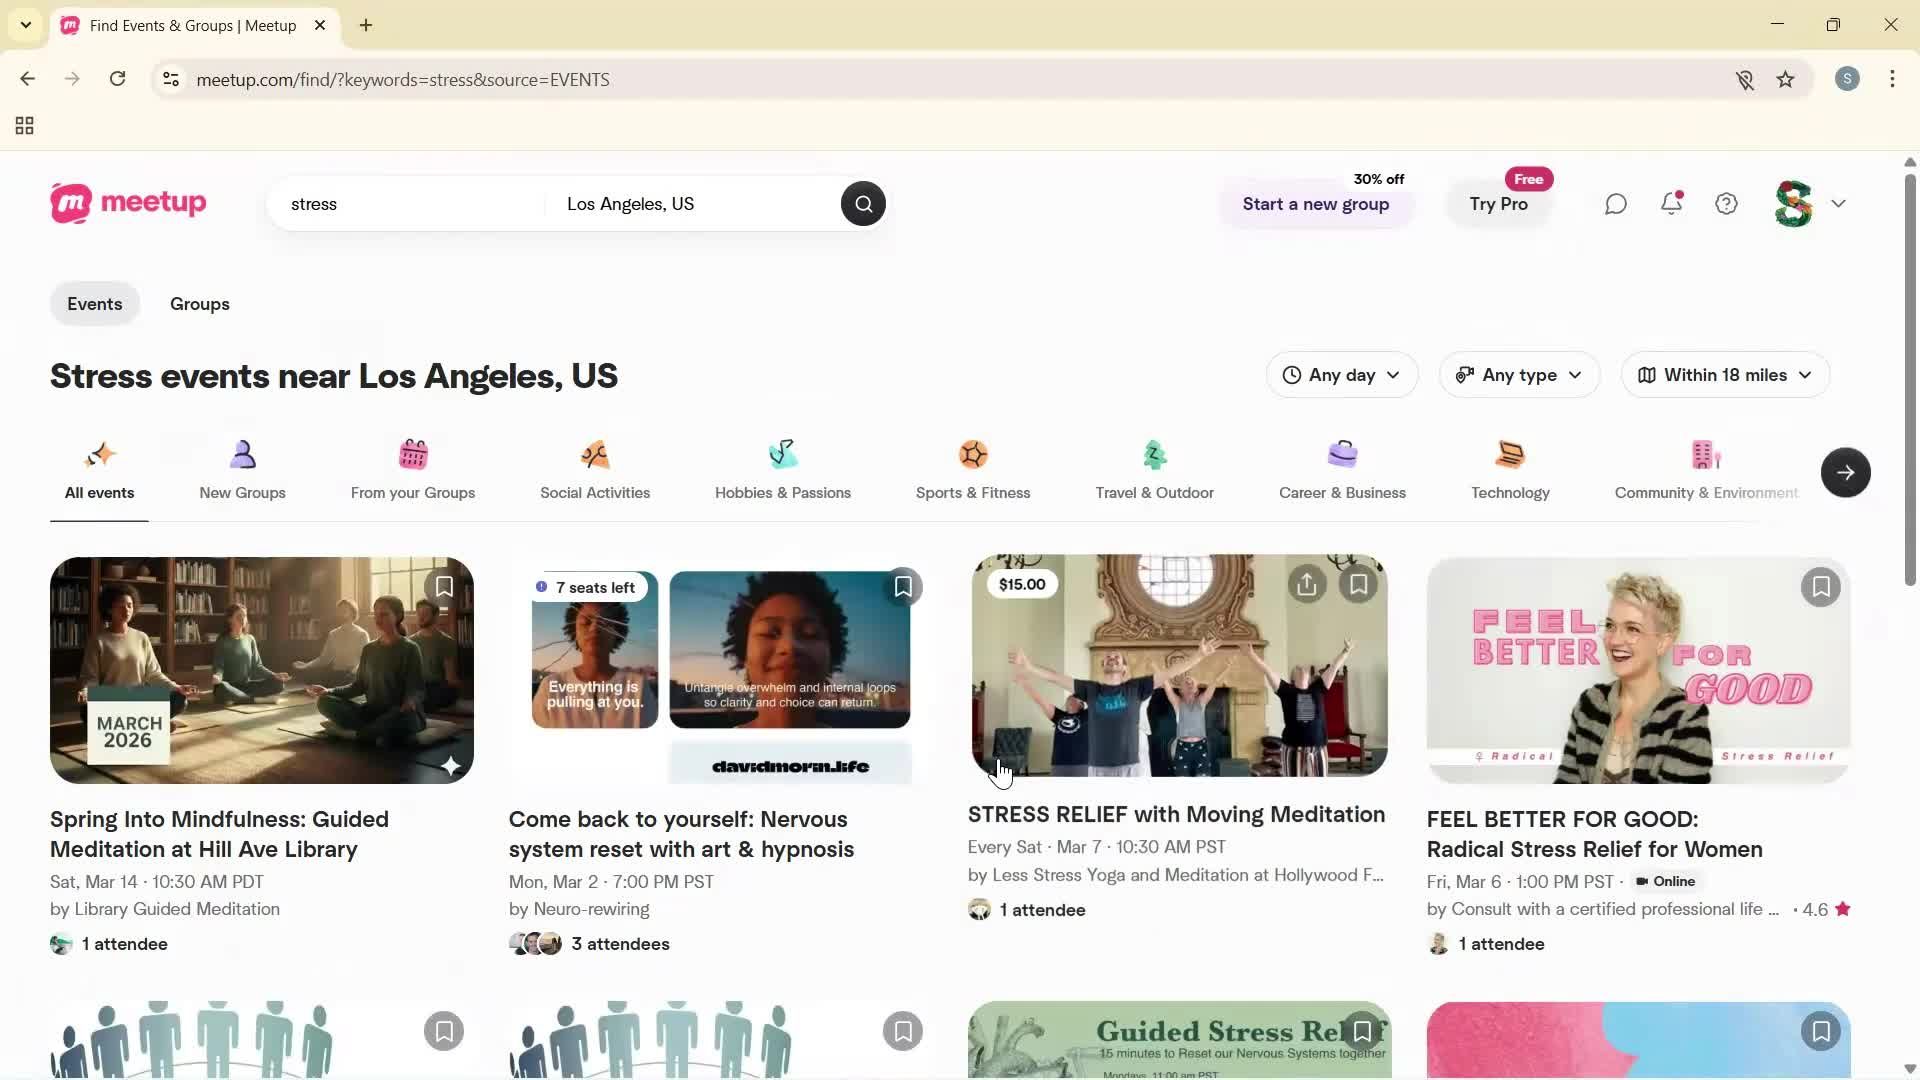Open the Within 18 miles distance filter
The height and width of the screenshot is (1080, 1920).
1724,375
